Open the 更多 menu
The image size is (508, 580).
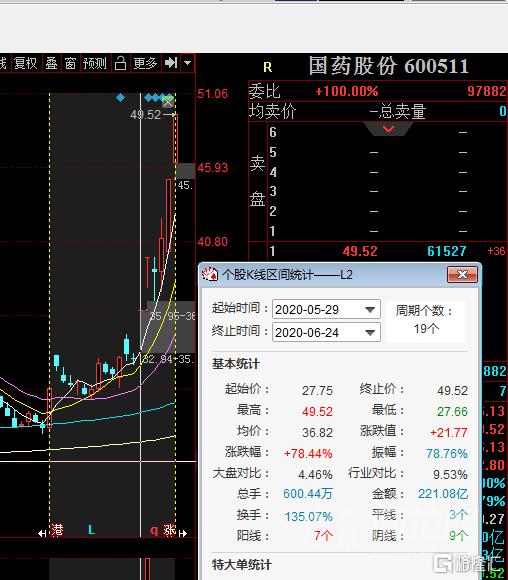(x=145, y=63)
